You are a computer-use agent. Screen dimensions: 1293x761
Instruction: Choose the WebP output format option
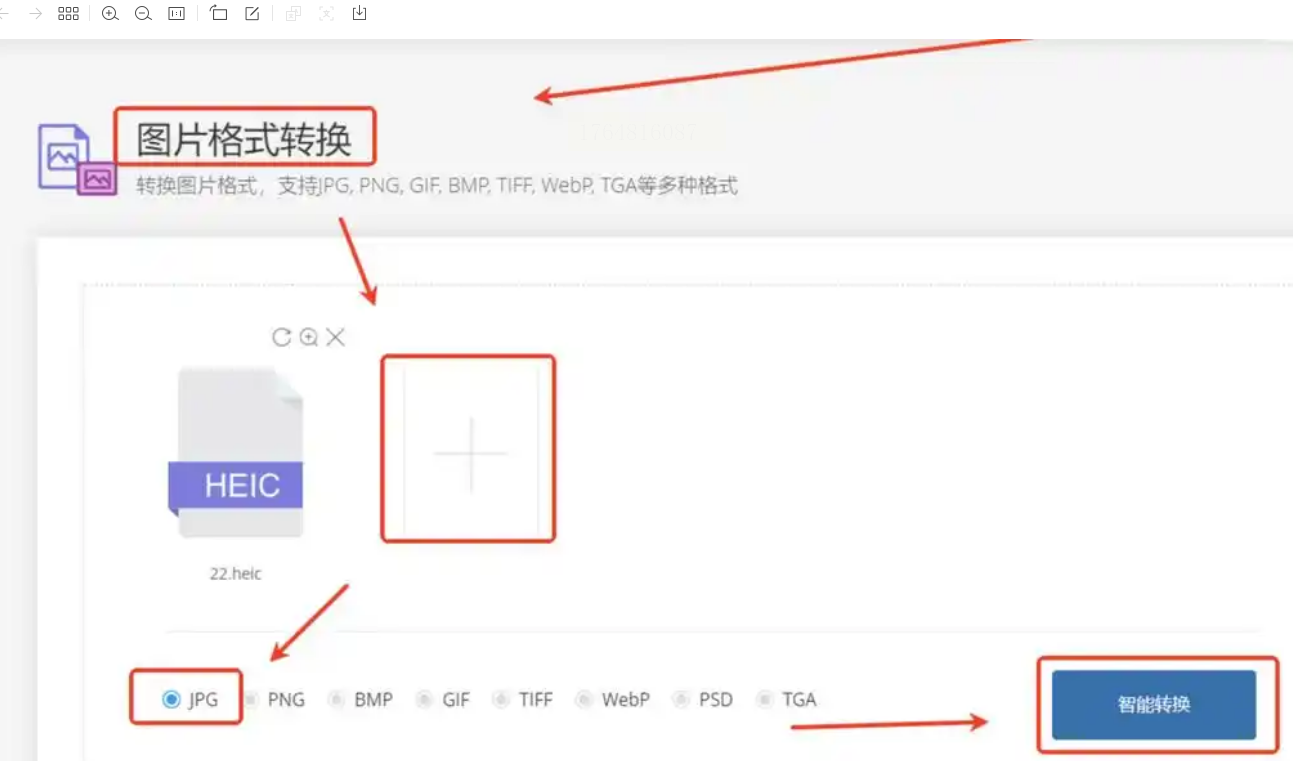[x=613, y=700]
